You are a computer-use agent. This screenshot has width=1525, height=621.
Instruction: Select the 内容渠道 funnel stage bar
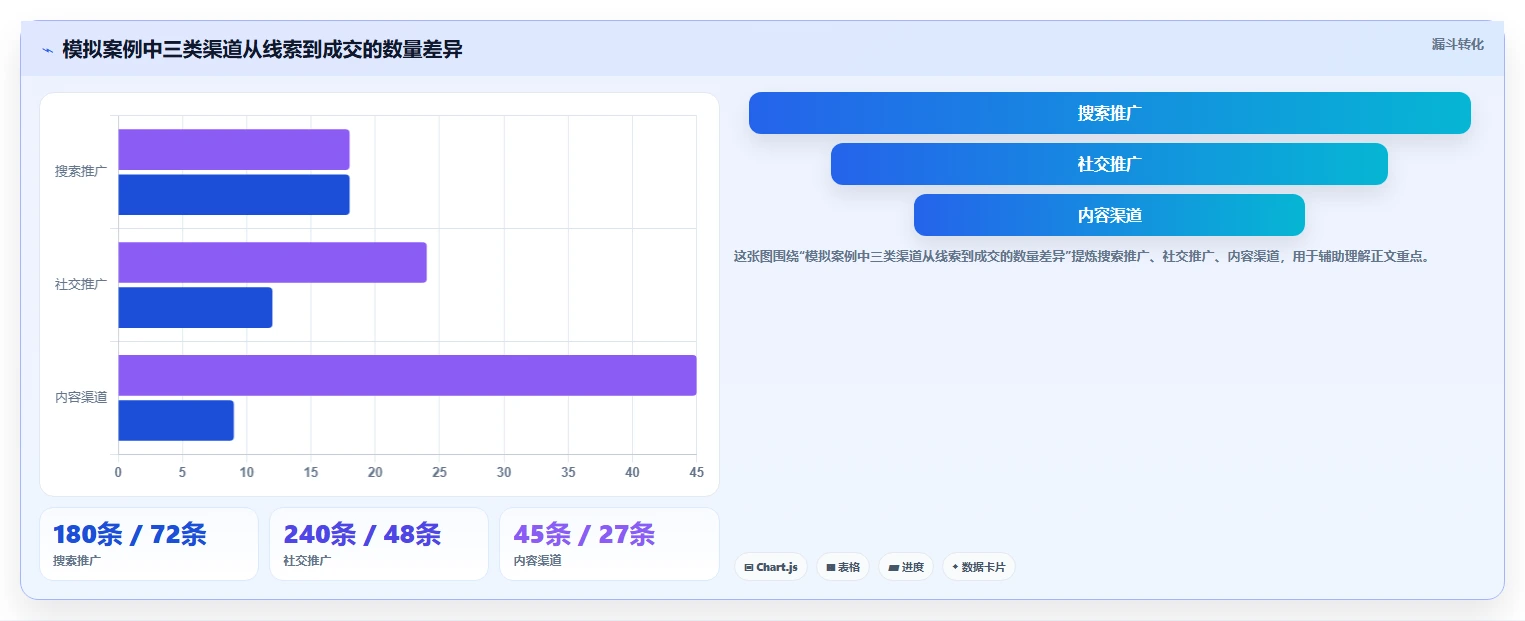[1109, 215]
